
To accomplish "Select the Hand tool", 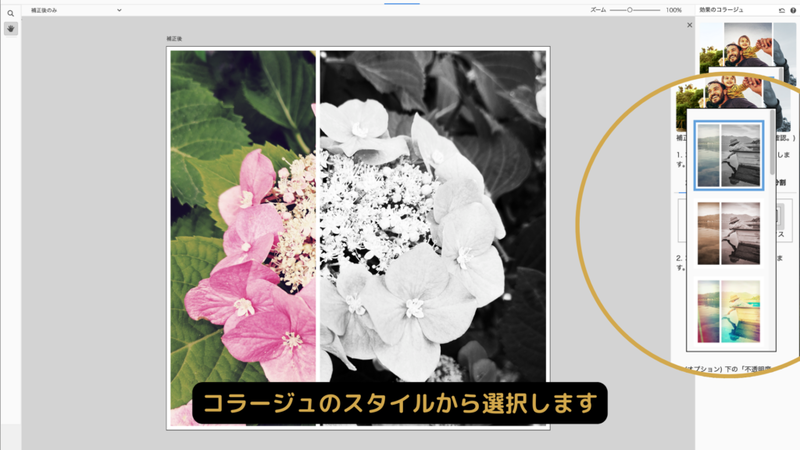I will pyautogui.click(x=10, y=29).
